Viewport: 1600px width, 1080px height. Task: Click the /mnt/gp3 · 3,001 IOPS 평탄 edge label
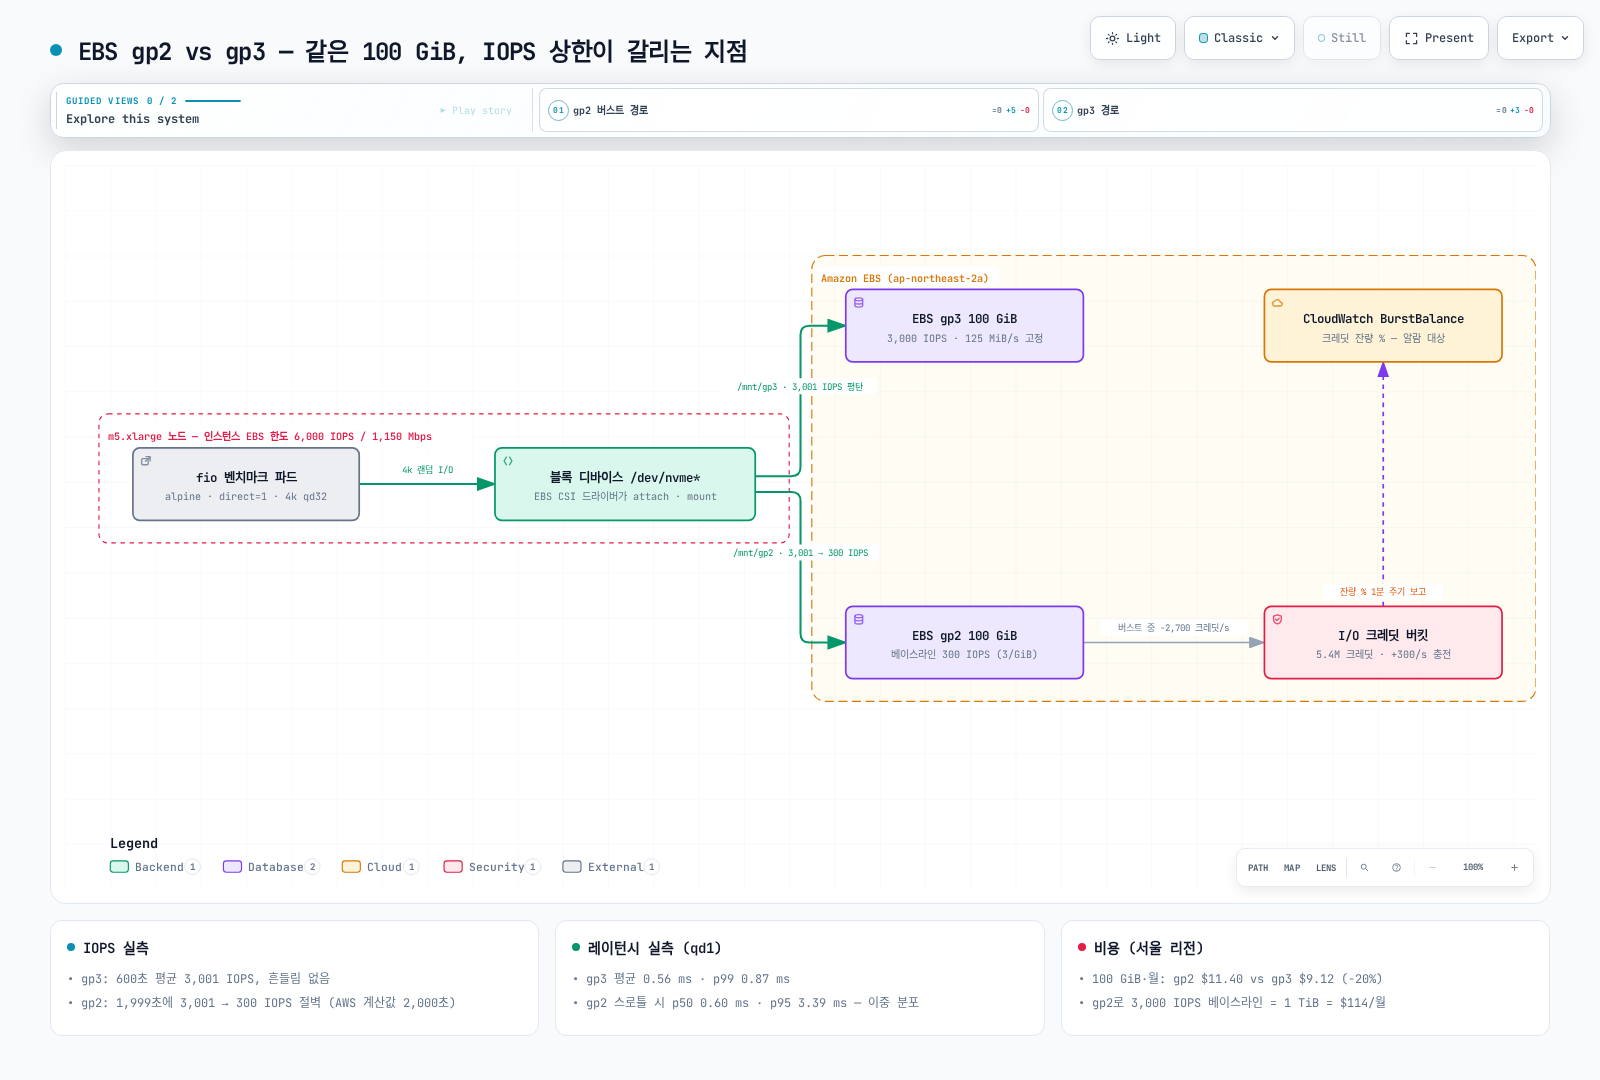pyautogui.click(x=800, y=387)
